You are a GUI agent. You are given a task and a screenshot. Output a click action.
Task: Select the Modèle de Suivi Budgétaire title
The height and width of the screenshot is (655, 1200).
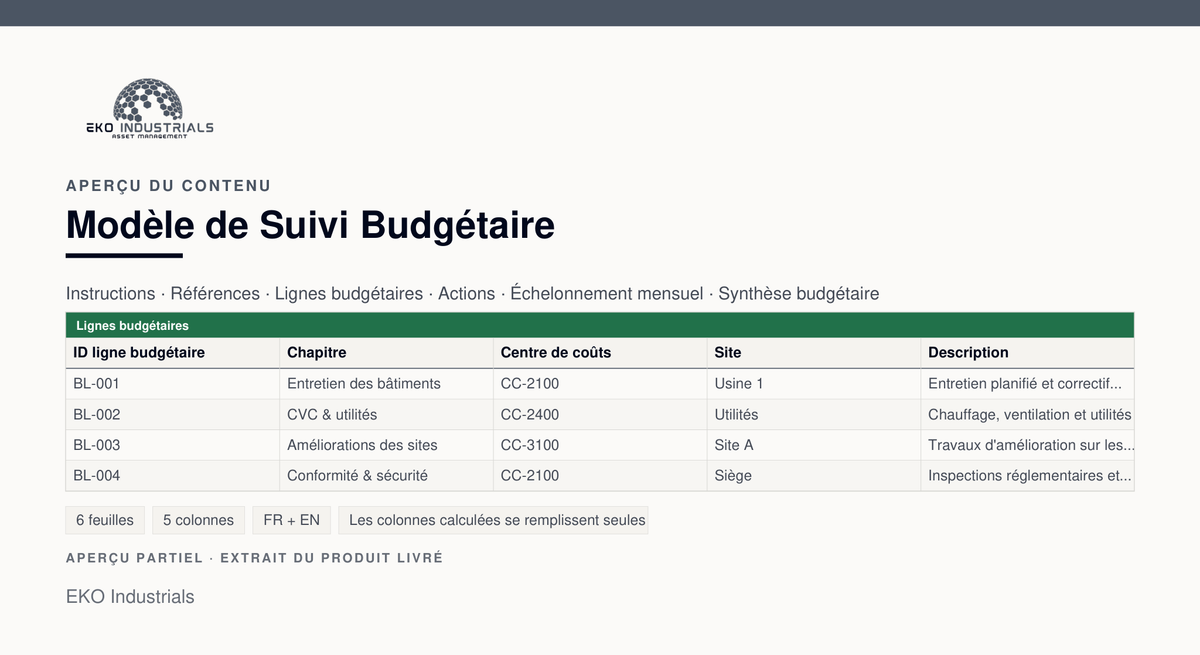pyautogui.click(x=310, y=225)
